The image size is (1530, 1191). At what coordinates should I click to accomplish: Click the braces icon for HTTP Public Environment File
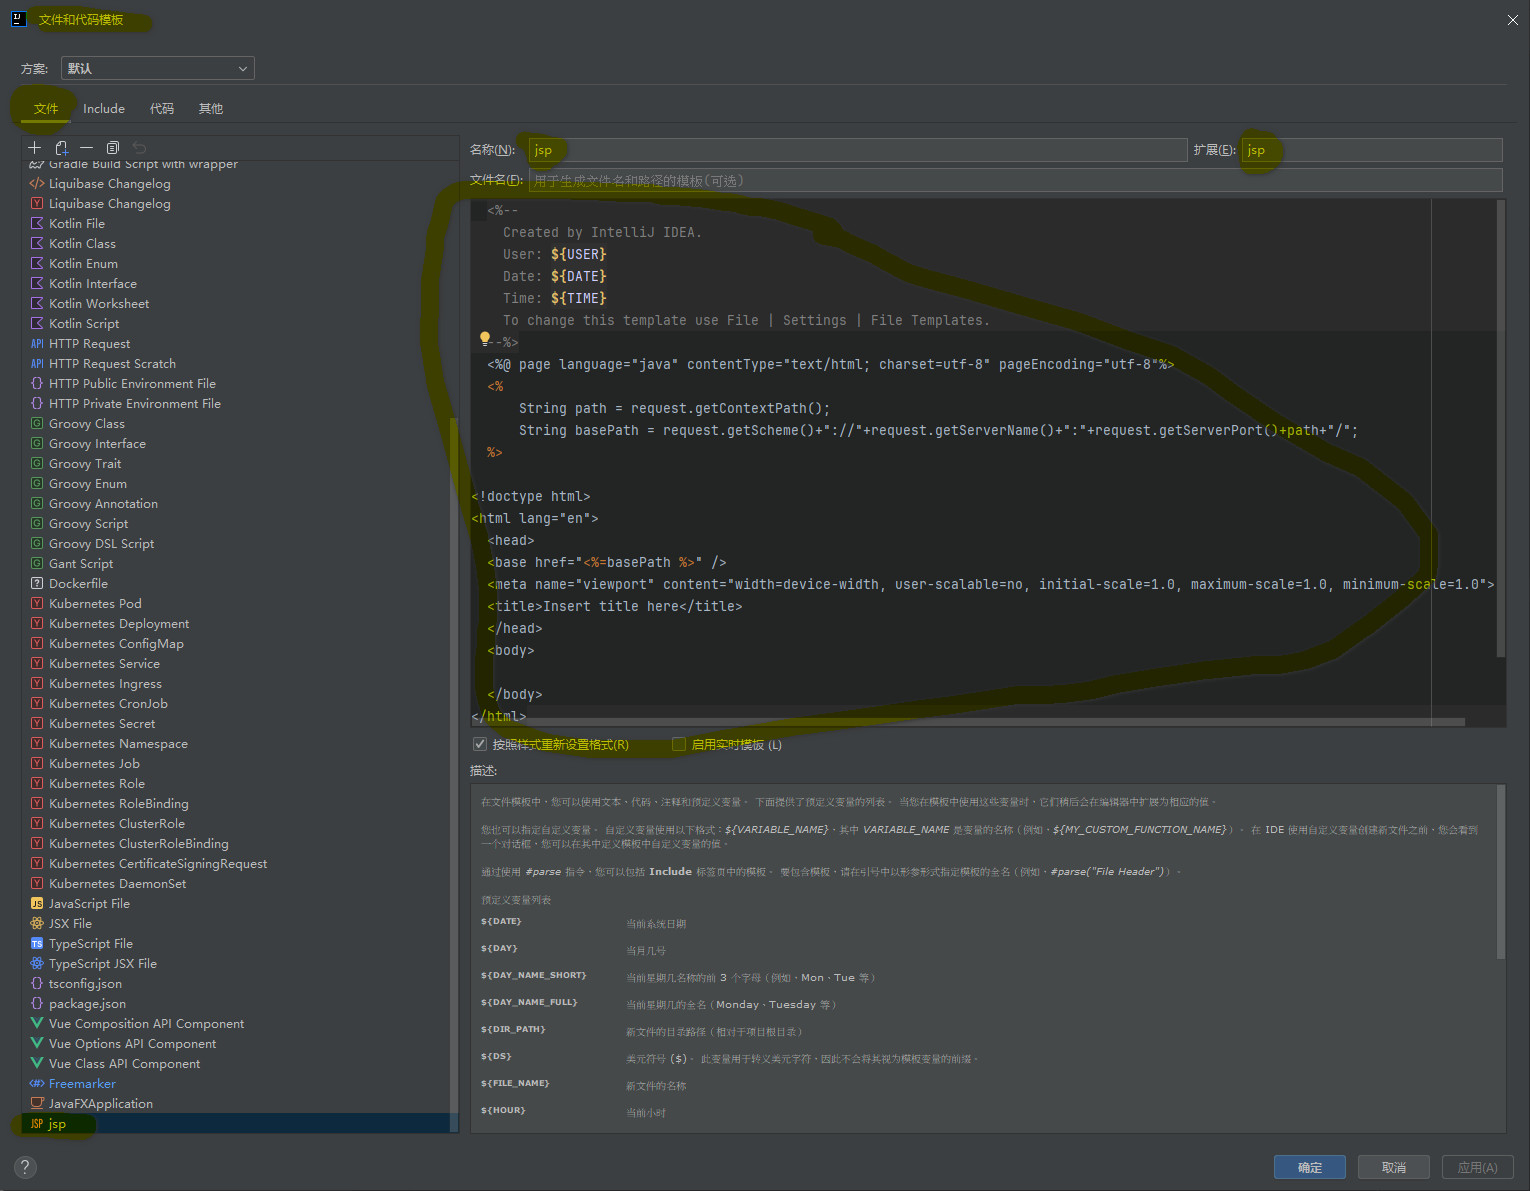[x=37, y=384]
